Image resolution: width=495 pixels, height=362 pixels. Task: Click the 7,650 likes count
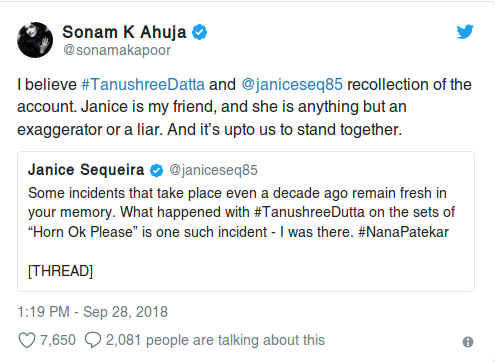pos(58,340)
